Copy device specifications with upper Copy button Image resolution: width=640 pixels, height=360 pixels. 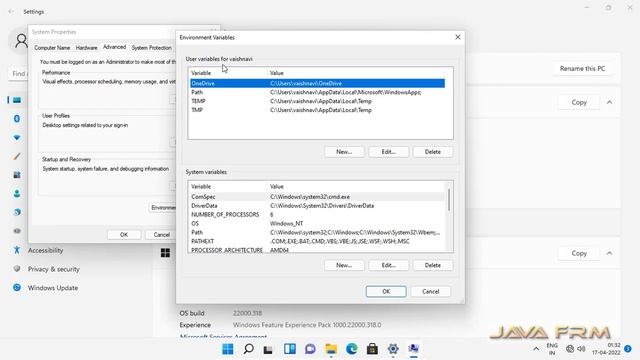579,102
